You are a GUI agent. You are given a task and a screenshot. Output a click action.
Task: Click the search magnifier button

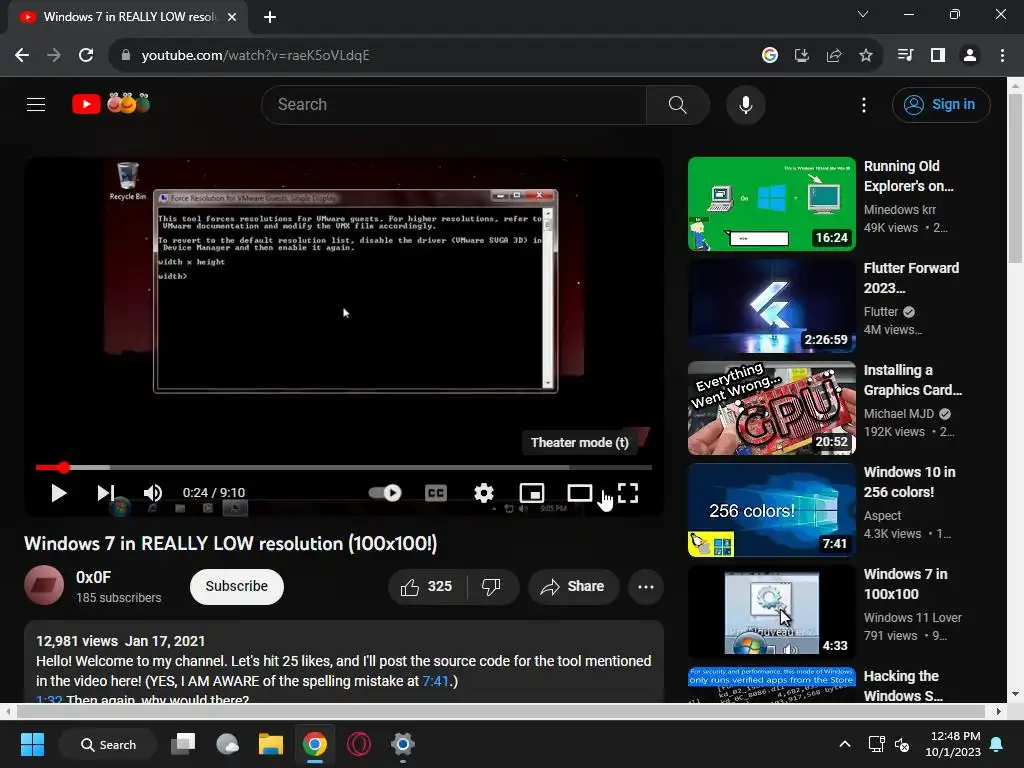(678, 104)
